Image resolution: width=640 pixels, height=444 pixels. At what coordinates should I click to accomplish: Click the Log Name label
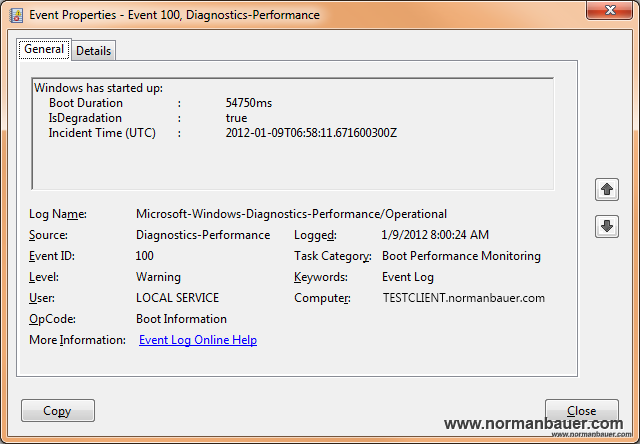click(x=58, y=214)
